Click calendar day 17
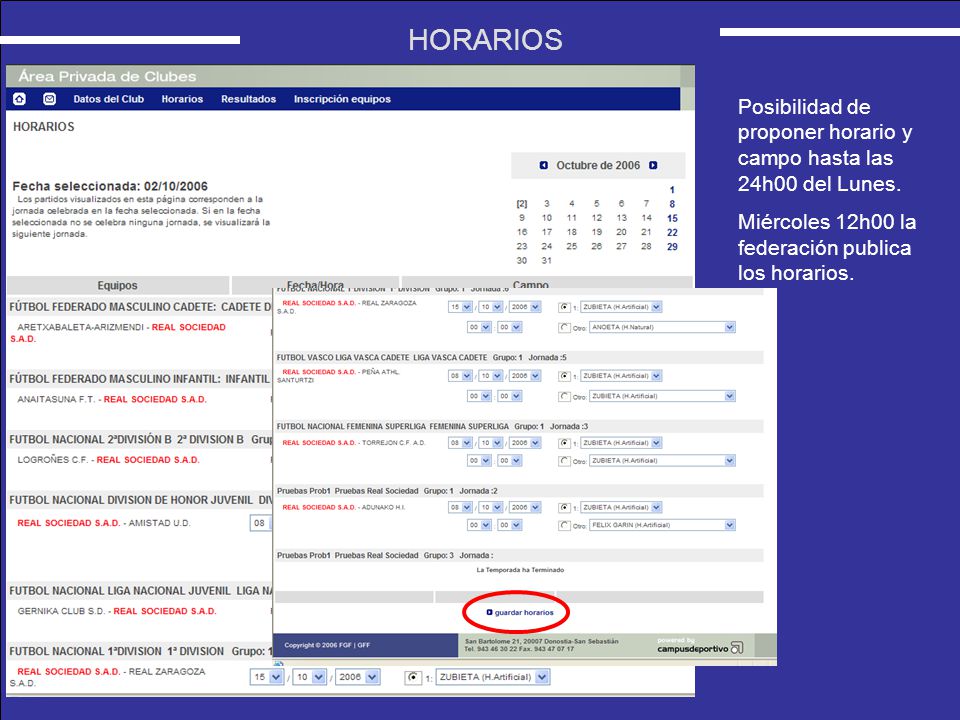 point(547,232)
